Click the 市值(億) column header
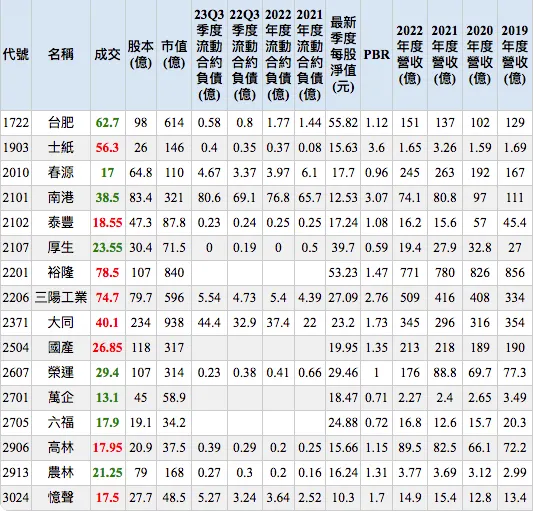 click(174, 54)
